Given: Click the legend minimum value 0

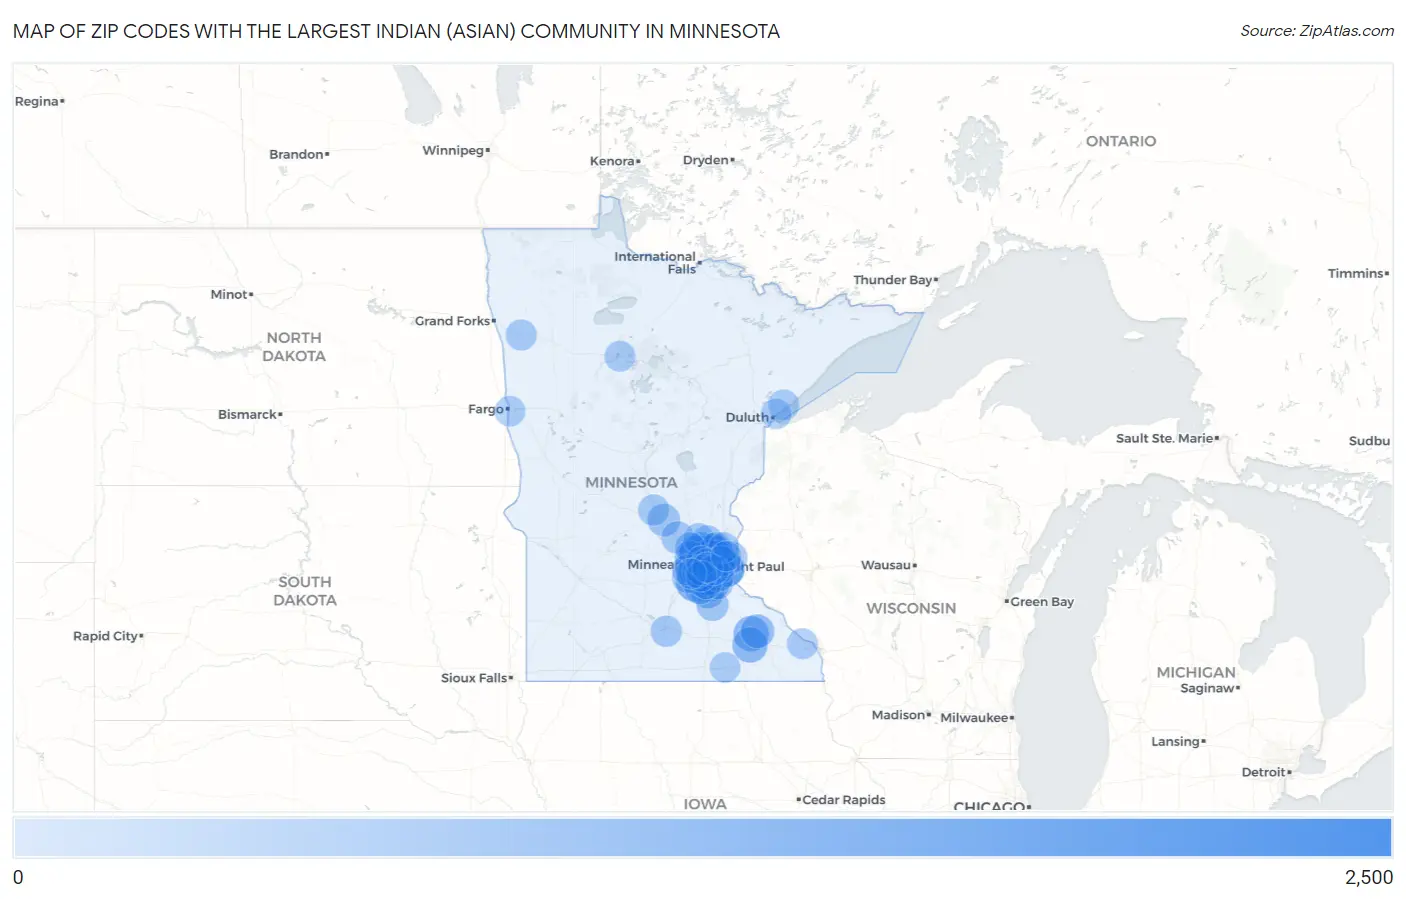Looking at the screenshot, I should (18, 878).
